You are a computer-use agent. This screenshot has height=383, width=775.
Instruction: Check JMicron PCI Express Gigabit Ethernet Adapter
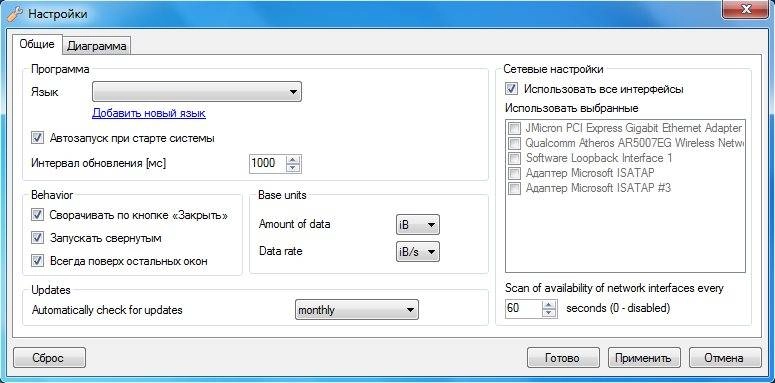pyautogui.click(x=515, y=128)
